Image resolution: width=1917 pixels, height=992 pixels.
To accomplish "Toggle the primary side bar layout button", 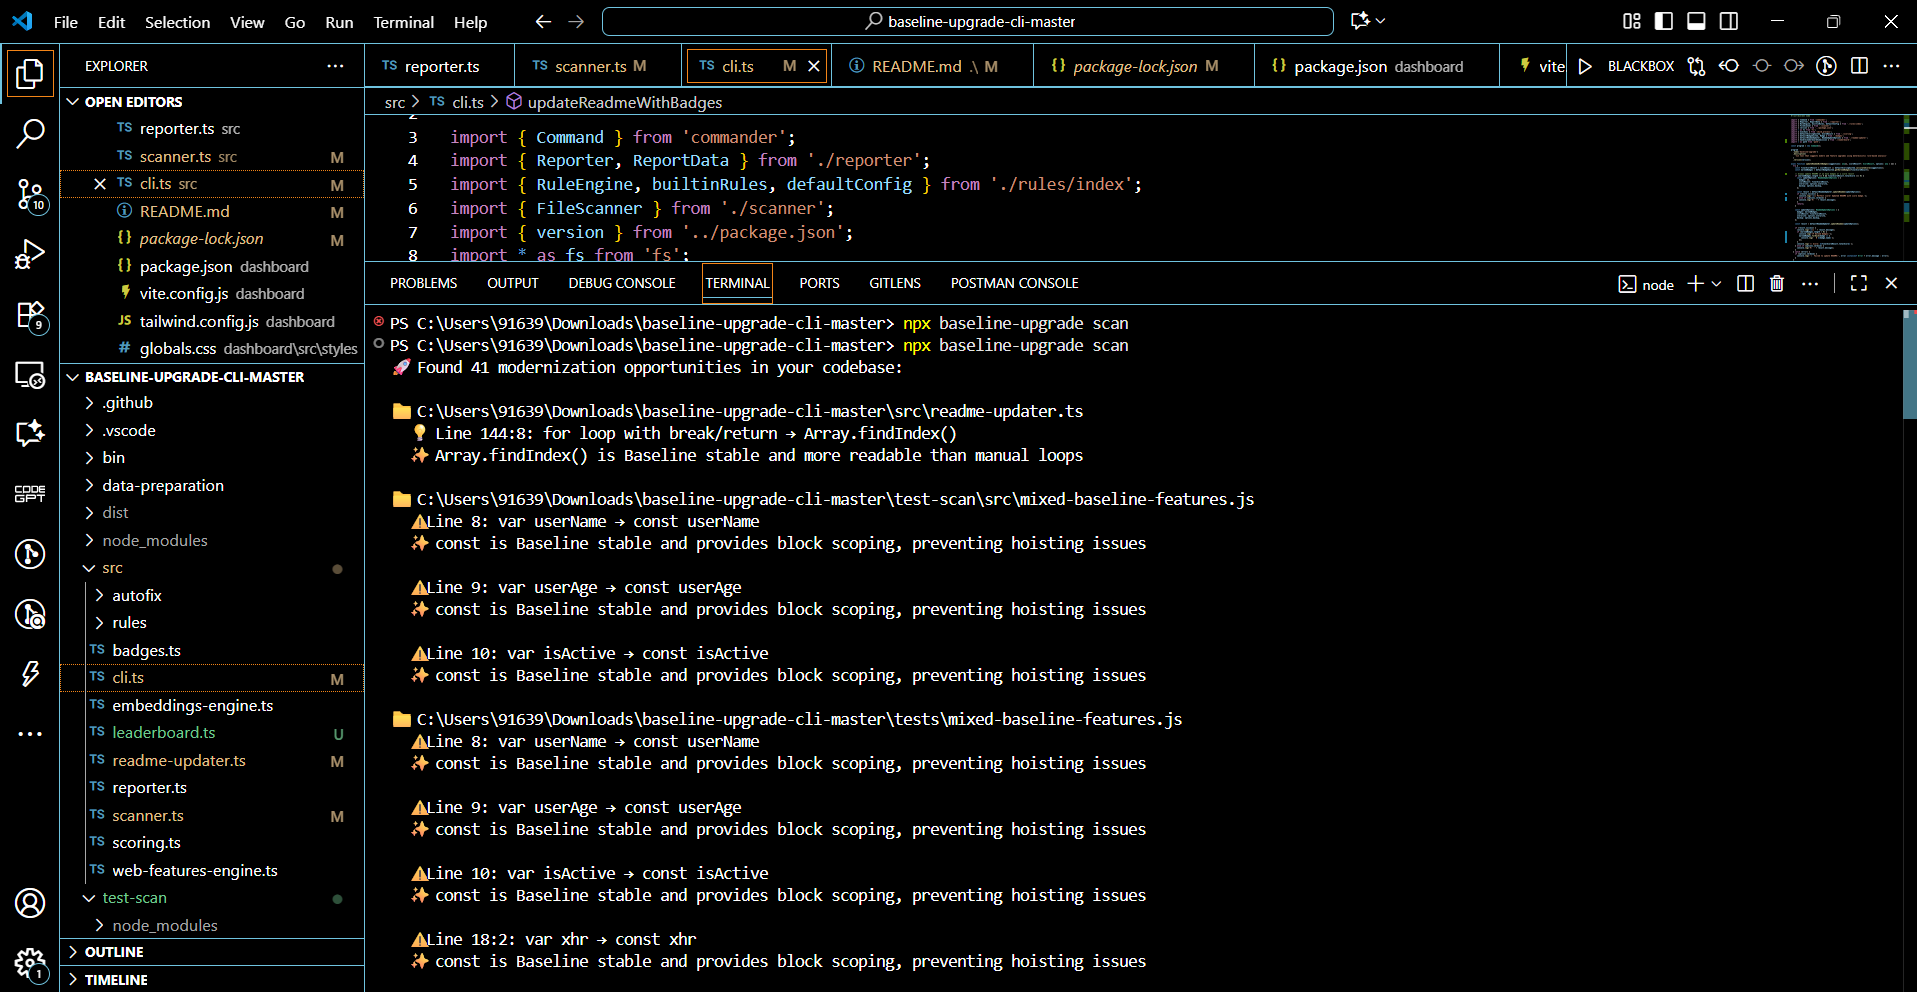I will click(x=1664, y=21).
